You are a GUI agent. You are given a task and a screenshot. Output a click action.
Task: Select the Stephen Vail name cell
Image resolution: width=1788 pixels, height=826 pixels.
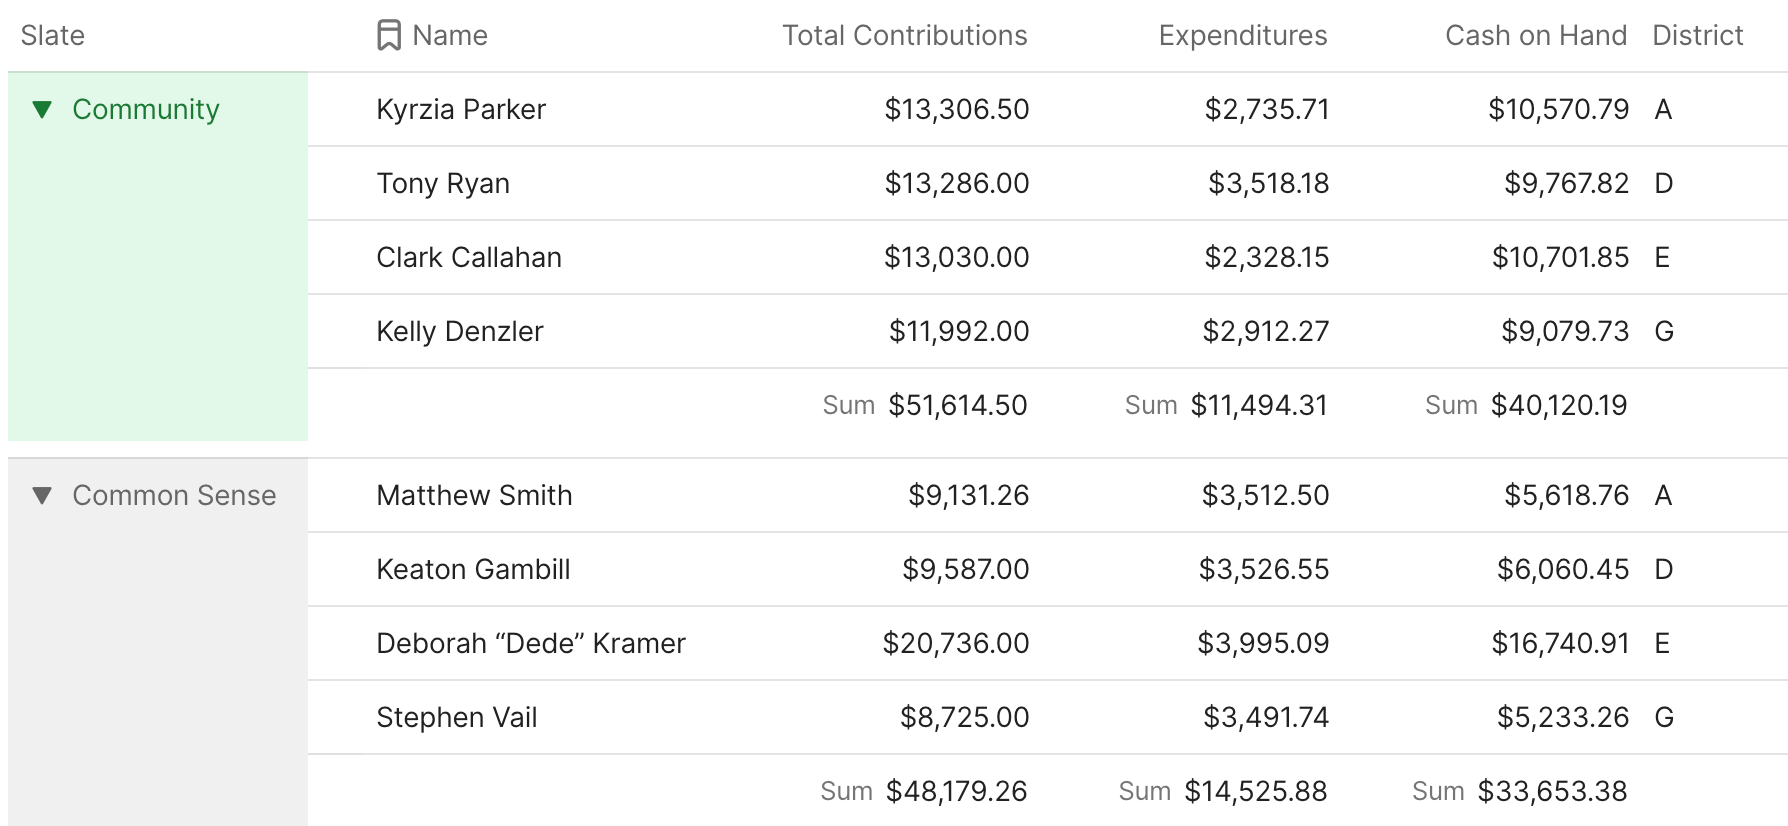457,717
